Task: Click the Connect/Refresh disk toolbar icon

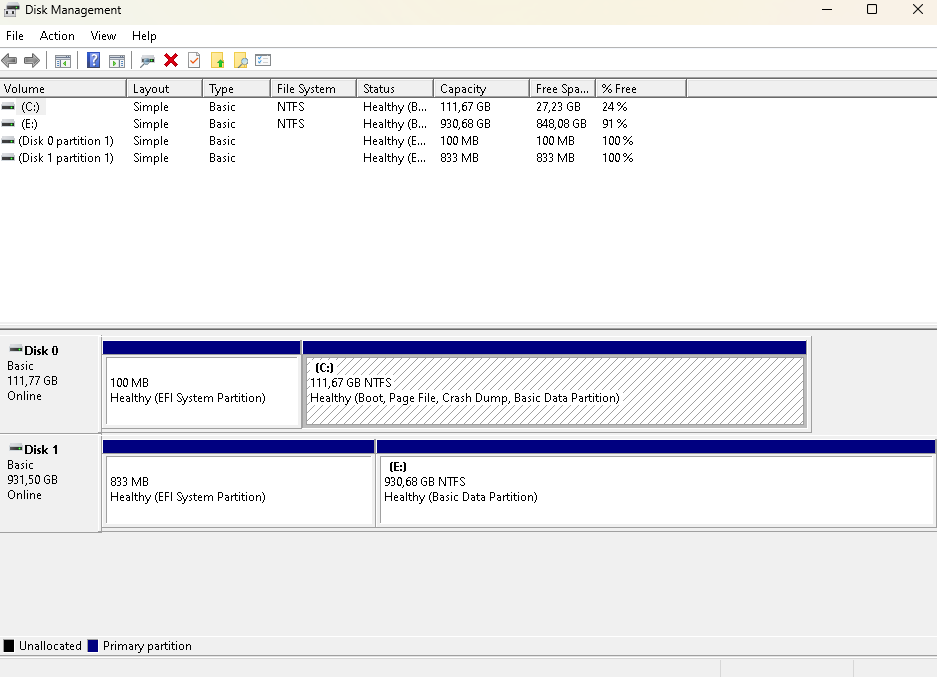Action: click(147, 60)
